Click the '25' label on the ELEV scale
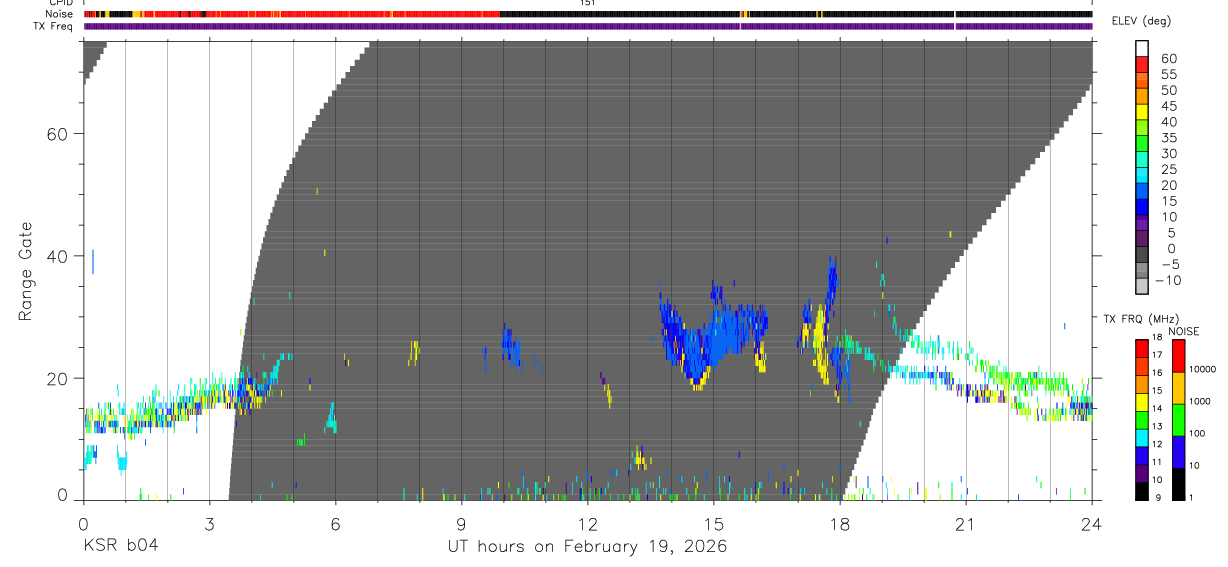 (x=1168, y=169)
